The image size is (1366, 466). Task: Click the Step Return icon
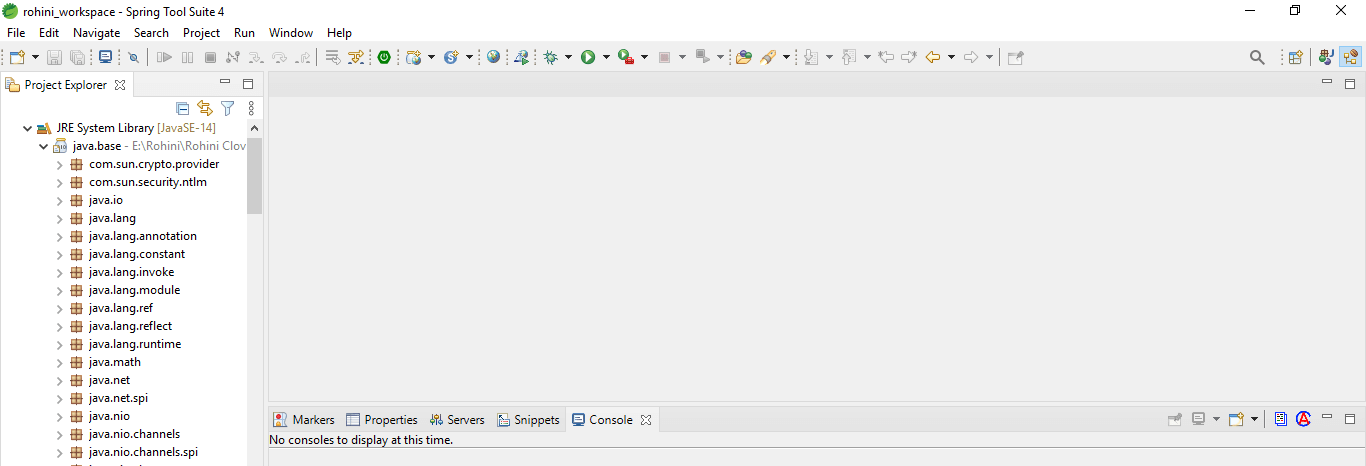(x=302, y=57)
